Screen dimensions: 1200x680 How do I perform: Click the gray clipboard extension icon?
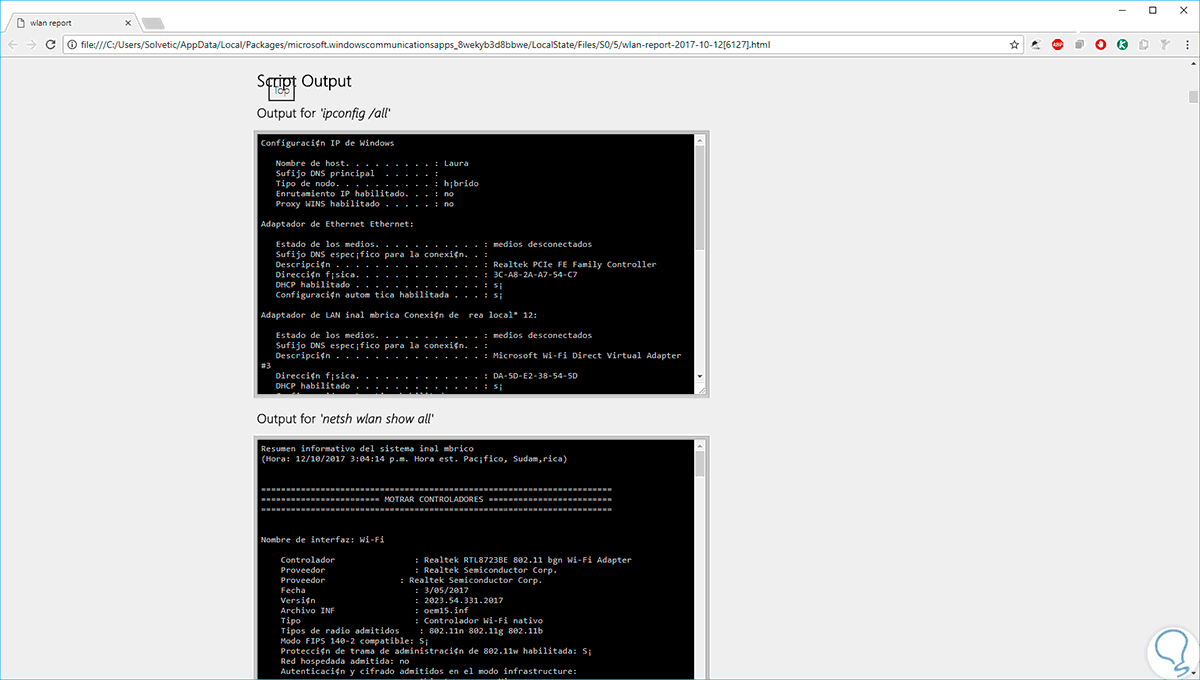click(1144, 44)
